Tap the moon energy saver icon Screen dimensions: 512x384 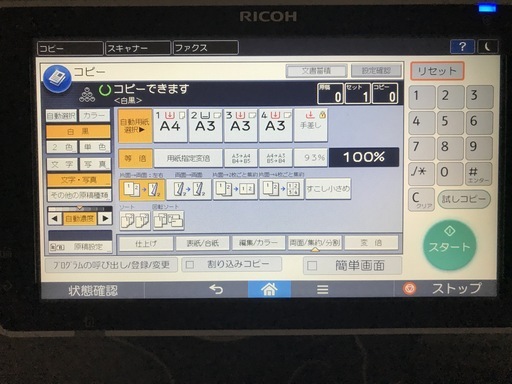click(488, 47)
